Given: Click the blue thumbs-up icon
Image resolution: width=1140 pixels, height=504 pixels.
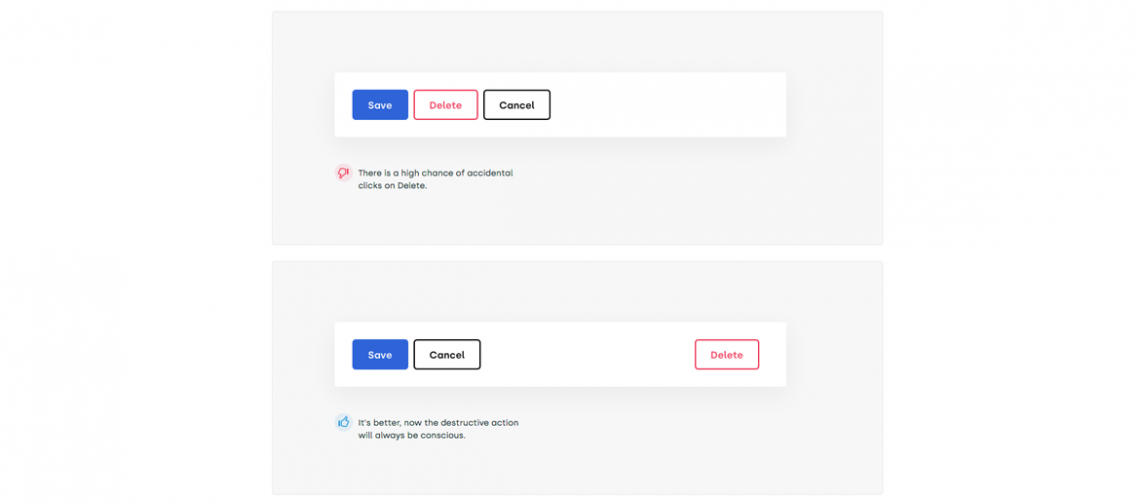Looking at the screenshot, I should coord(343,422).
